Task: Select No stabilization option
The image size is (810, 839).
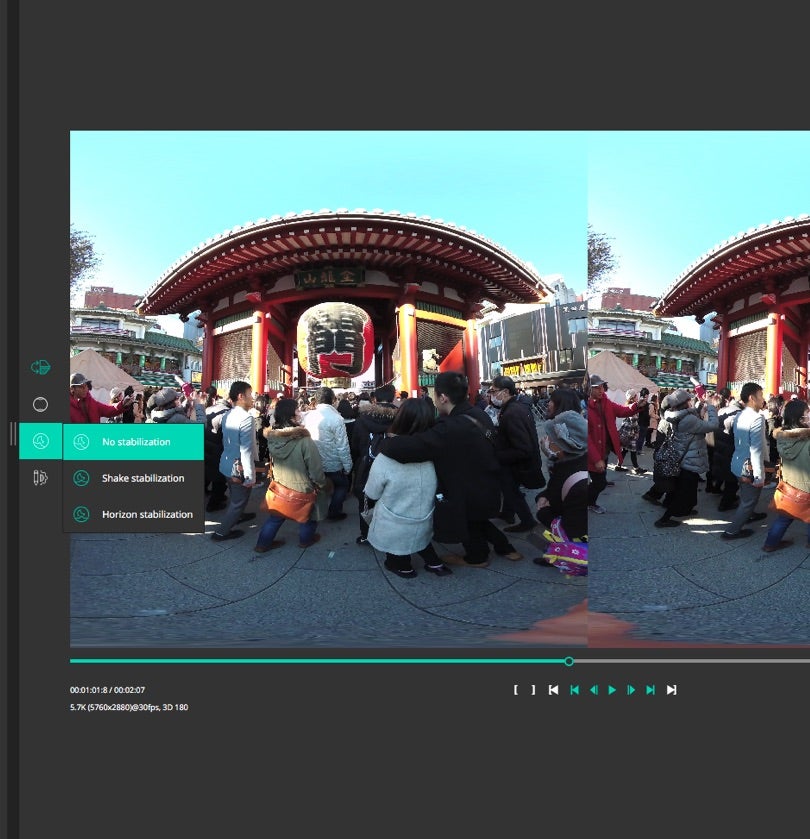Action: [134, 442]
